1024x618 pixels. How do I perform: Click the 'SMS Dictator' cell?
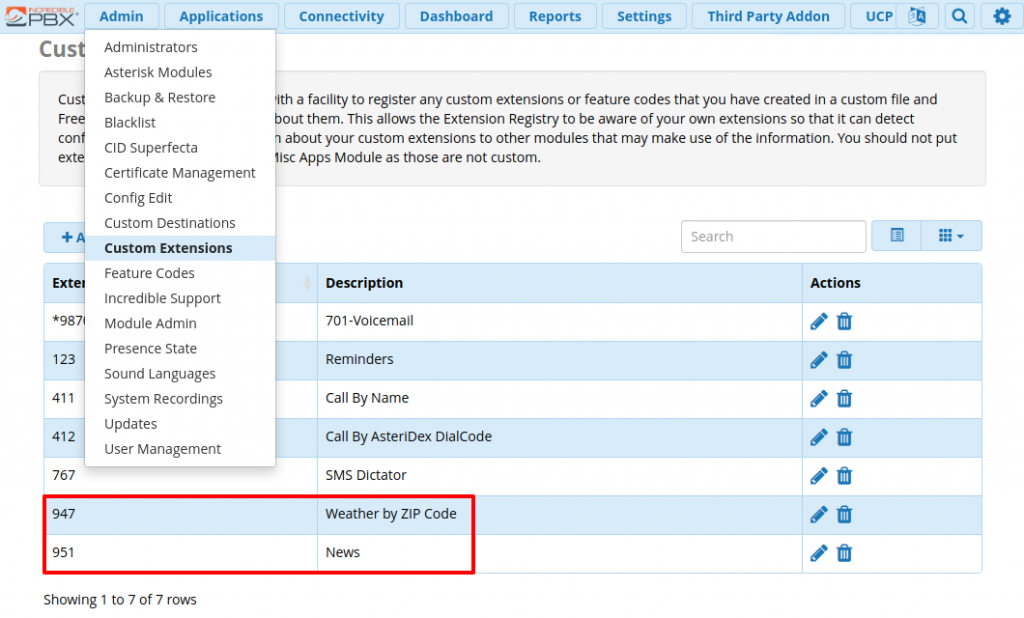pyautogui.click(x=560, y=476)
